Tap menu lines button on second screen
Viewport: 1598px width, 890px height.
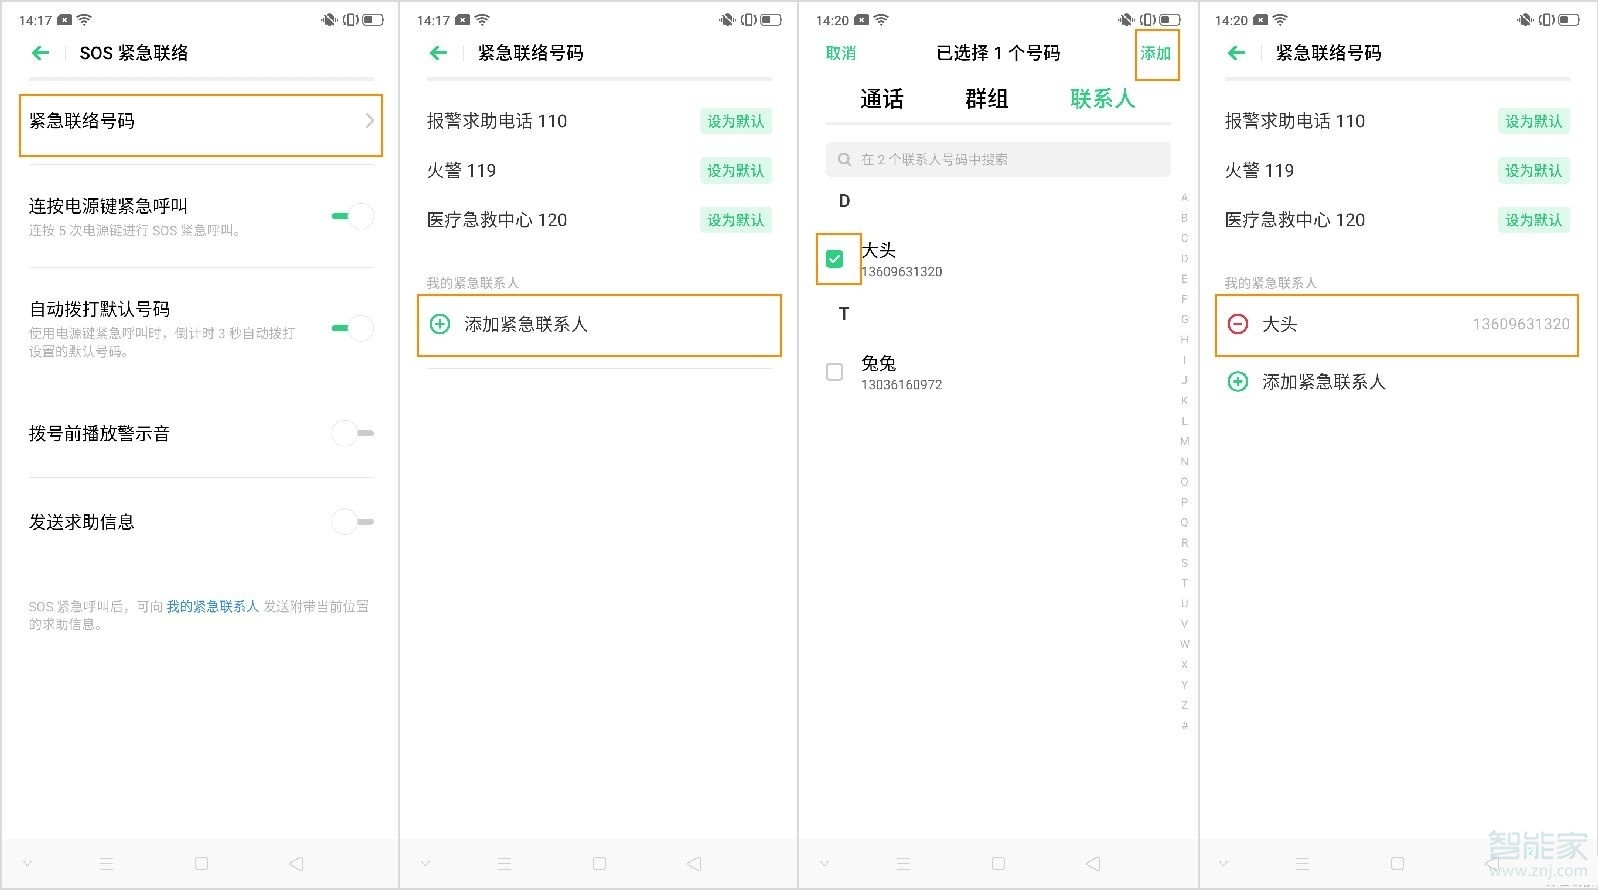(504, 863)
